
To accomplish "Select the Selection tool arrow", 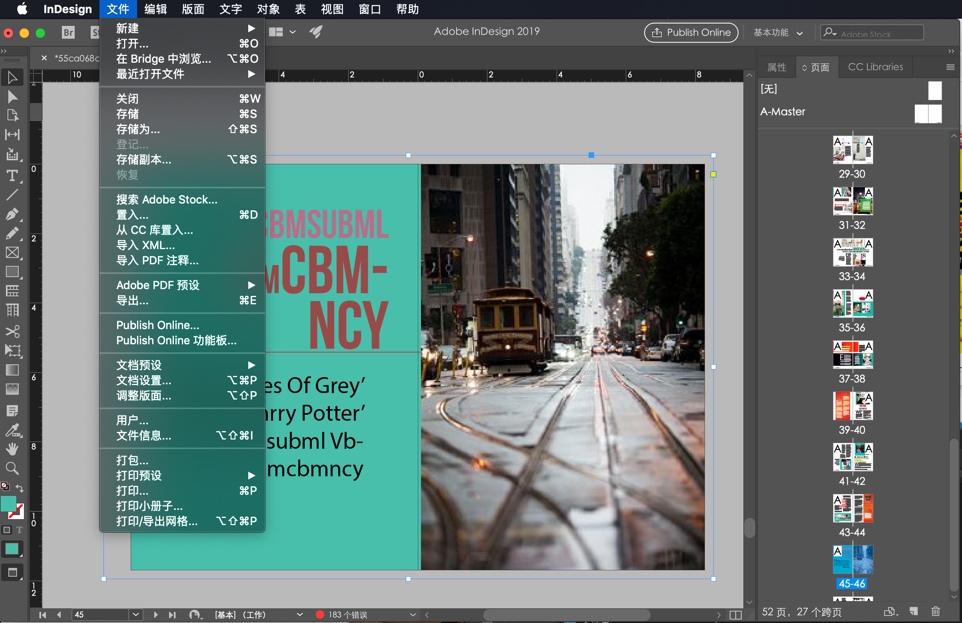I will pyautogui.click(x=12, y=77).
